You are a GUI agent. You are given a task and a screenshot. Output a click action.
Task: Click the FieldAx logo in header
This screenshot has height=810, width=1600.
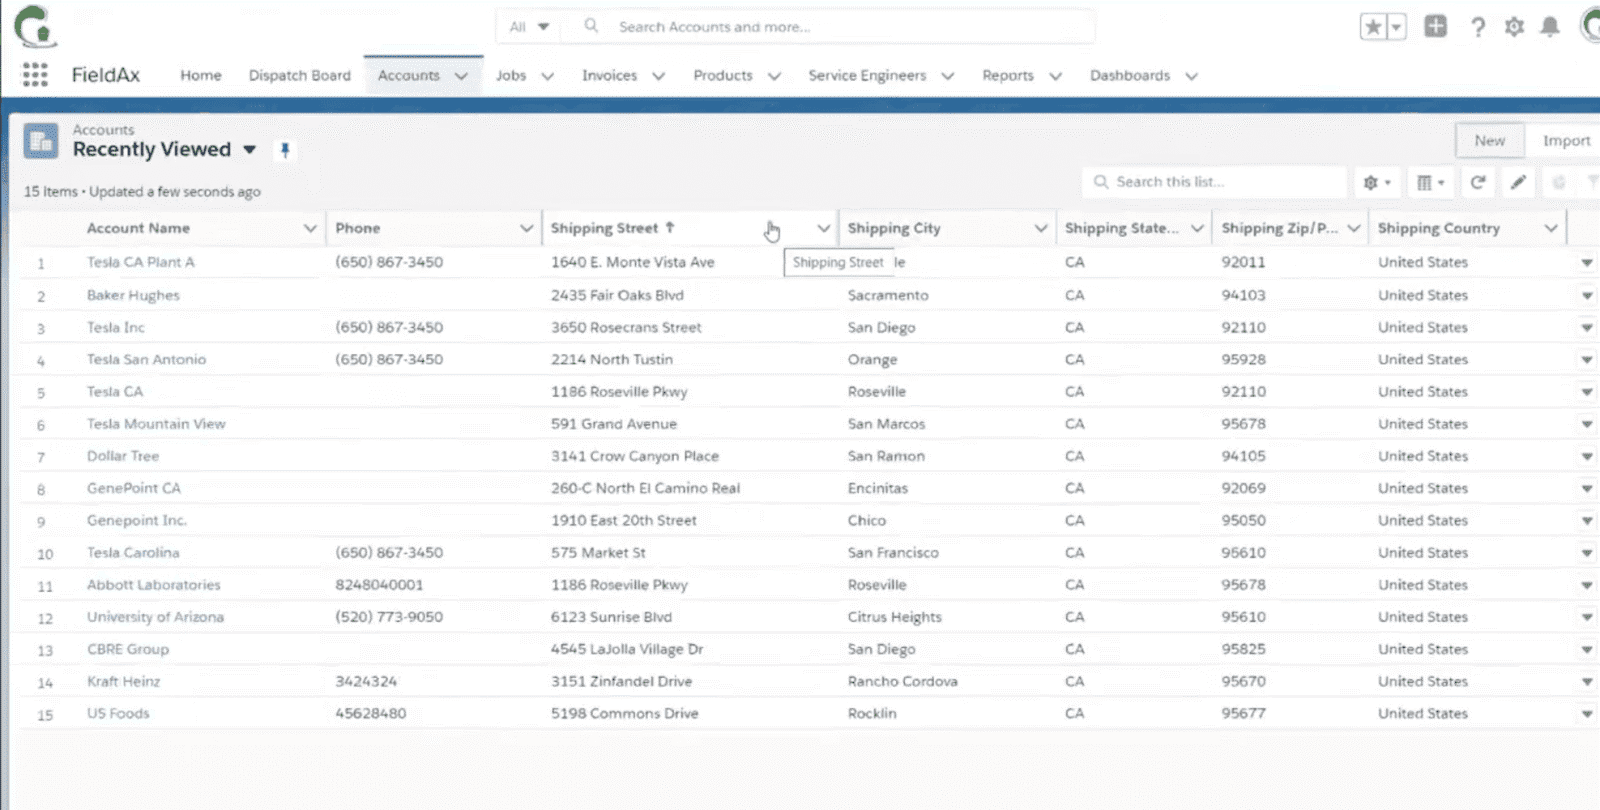(x=35, y=26)
